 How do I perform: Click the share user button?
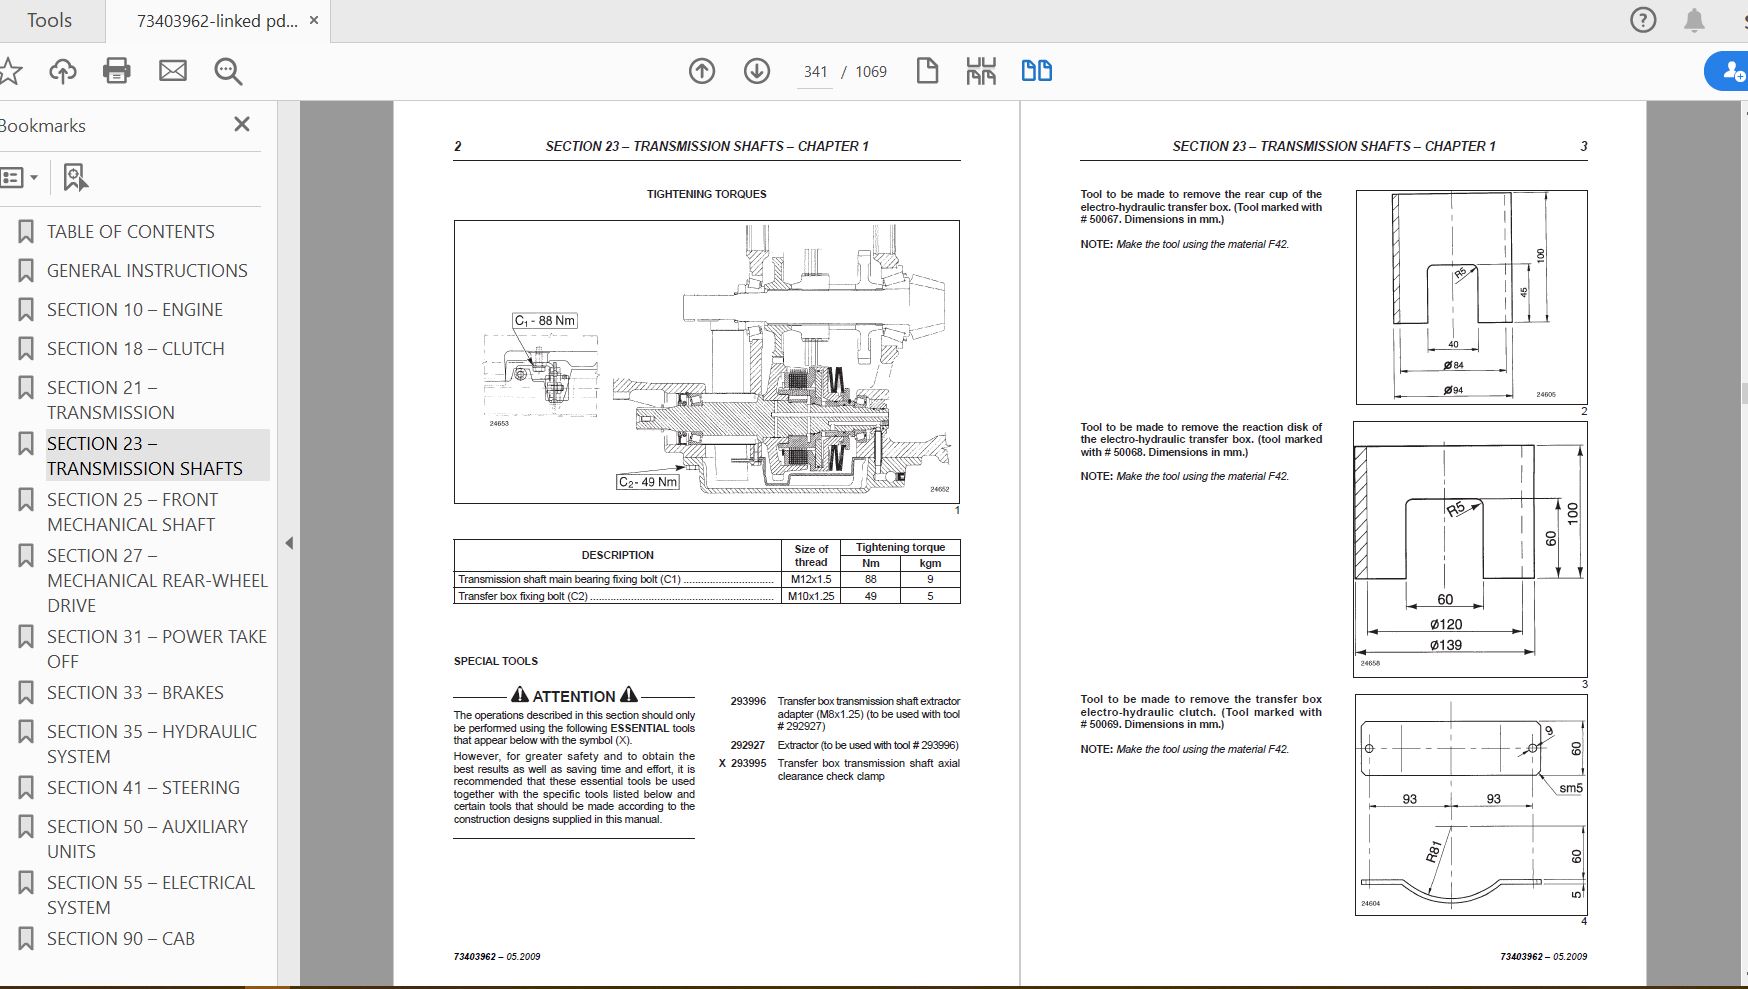click(x=1729, y=71)
